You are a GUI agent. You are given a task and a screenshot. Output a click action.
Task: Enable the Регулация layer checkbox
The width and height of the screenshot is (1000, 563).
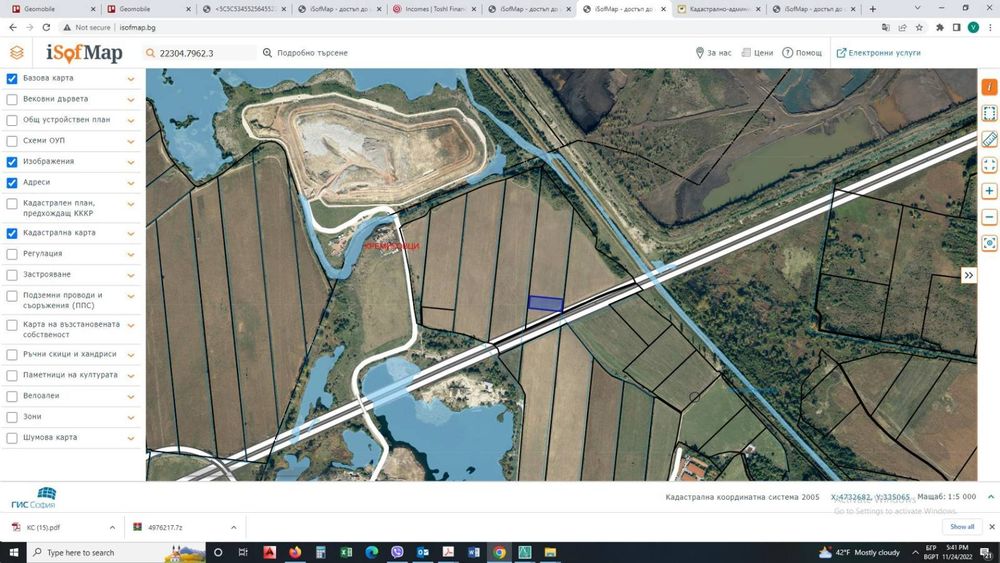(12, 254)
